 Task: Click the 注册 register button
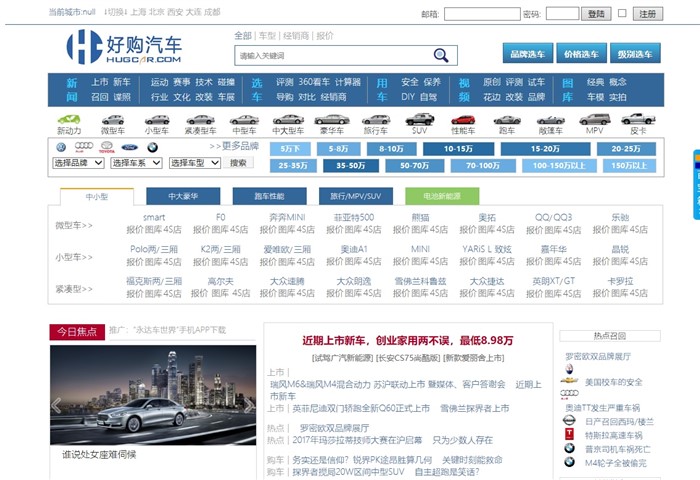tap(647, 14)
